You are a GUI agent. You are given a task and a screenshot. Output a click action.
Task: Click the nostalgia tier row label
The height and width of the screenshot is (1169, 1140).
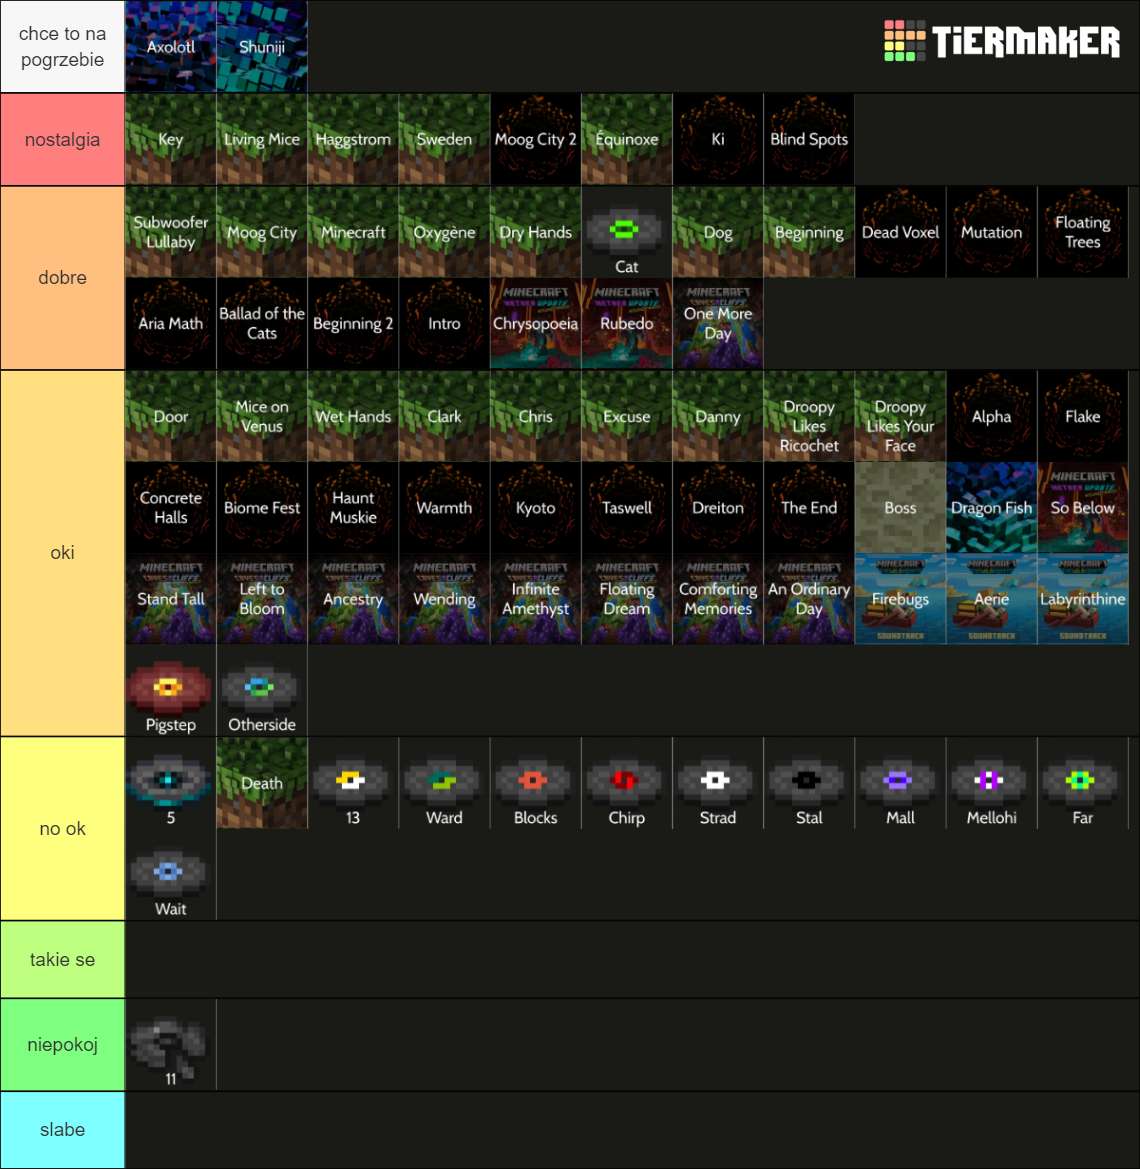click(62, 139)
